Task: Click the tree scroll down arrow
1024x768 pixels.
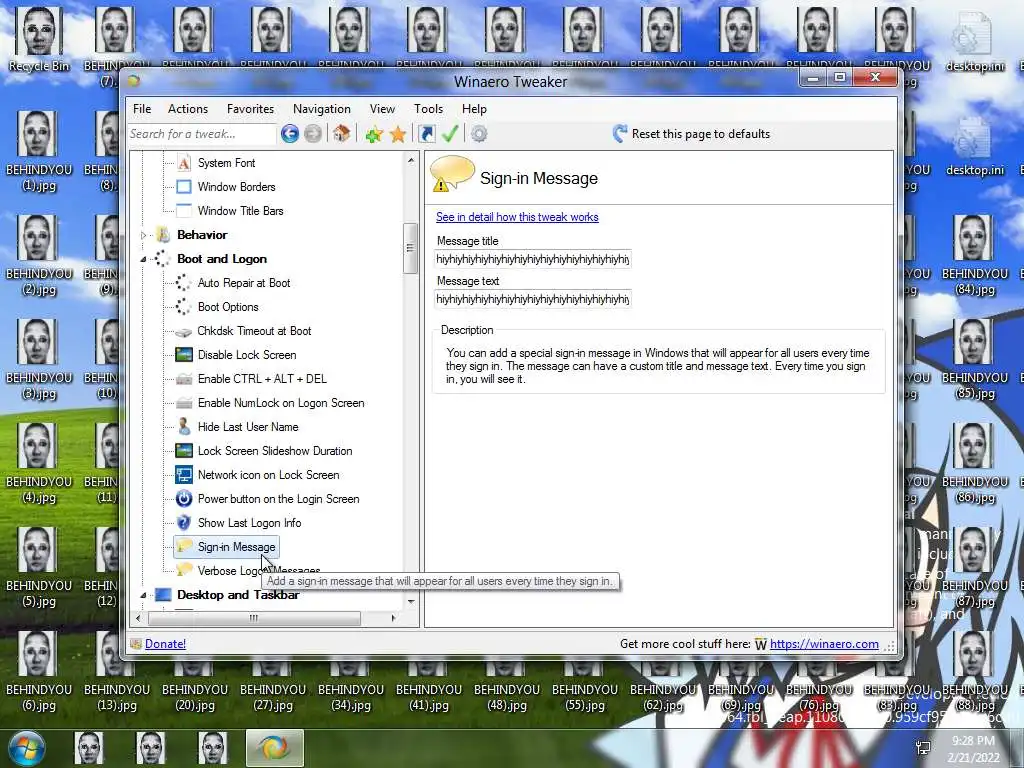Action: pyautogui.click(x=411, y=601)
